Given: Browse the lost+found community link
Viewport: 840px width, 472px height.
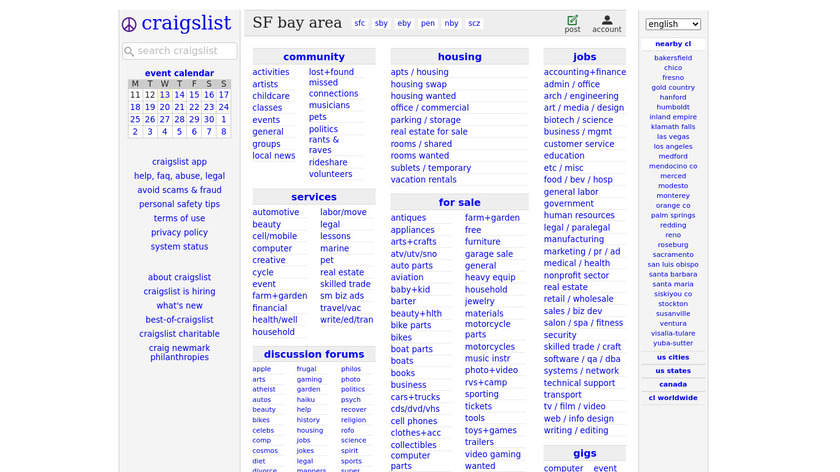Looking at the screenshot, I should (331, 72).
